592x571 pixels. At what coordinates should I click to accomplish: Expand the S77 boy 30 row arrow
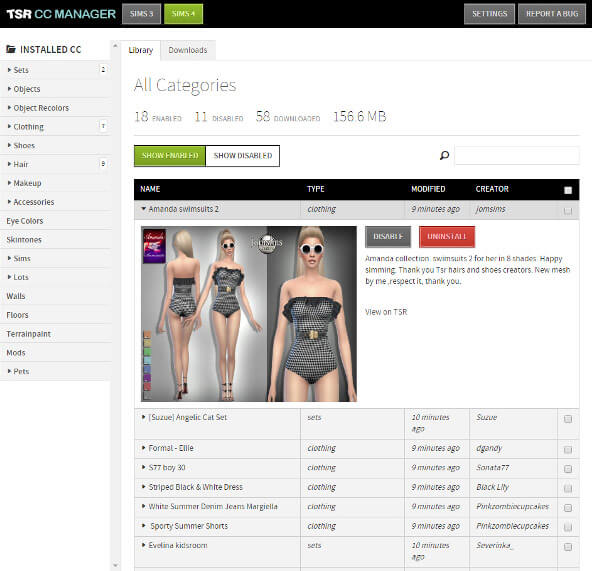coord(143,467)
